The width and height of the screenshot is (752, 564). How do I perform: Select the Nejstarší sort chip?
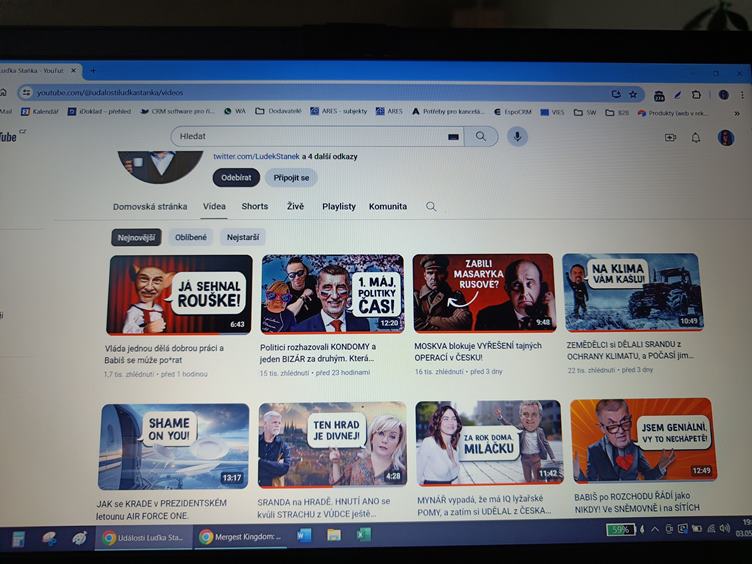243,237
